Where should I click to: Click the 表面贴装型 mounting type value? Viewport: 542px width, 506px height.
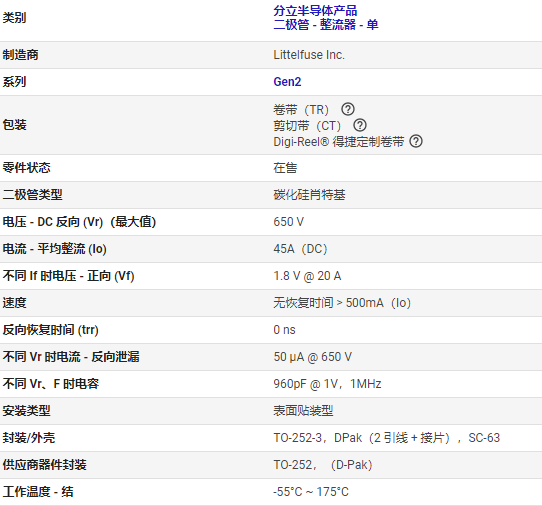pos(303,411)
